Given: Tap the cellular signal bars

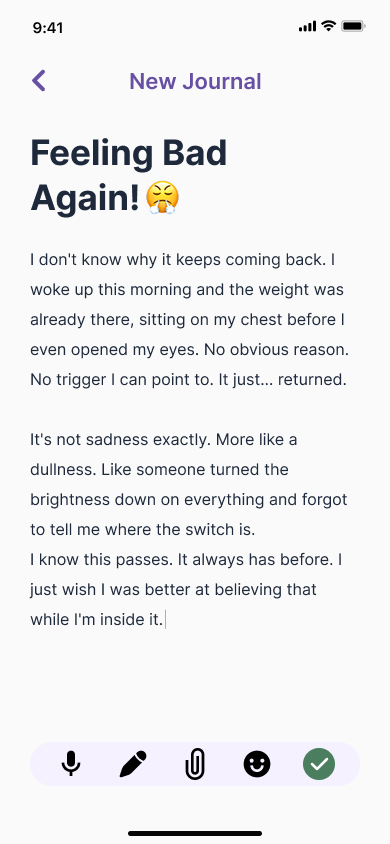Looking at the screenshot, I should click(308, 26).
